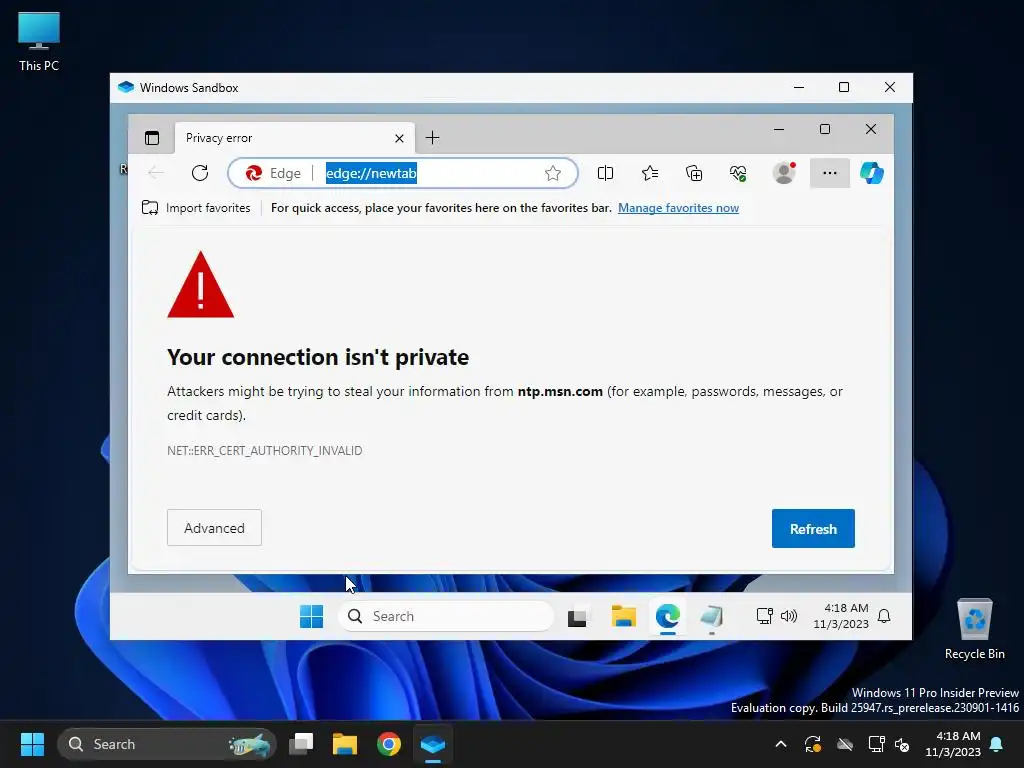Open Edge split screen icon
This screenshot has height=768, width=1024.
[605, 173]
